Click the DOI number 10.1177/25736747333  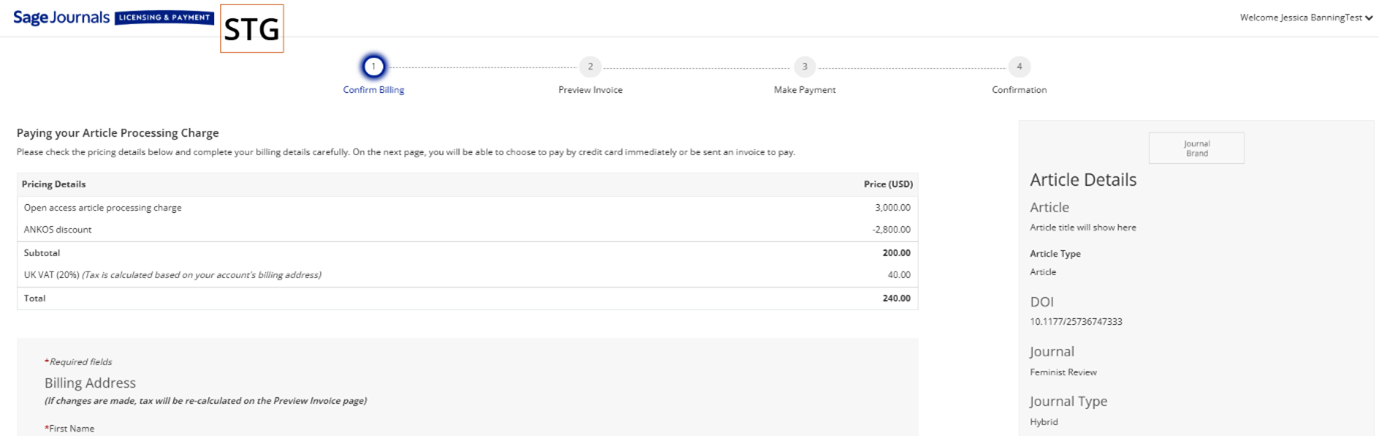pos(1075,322)
